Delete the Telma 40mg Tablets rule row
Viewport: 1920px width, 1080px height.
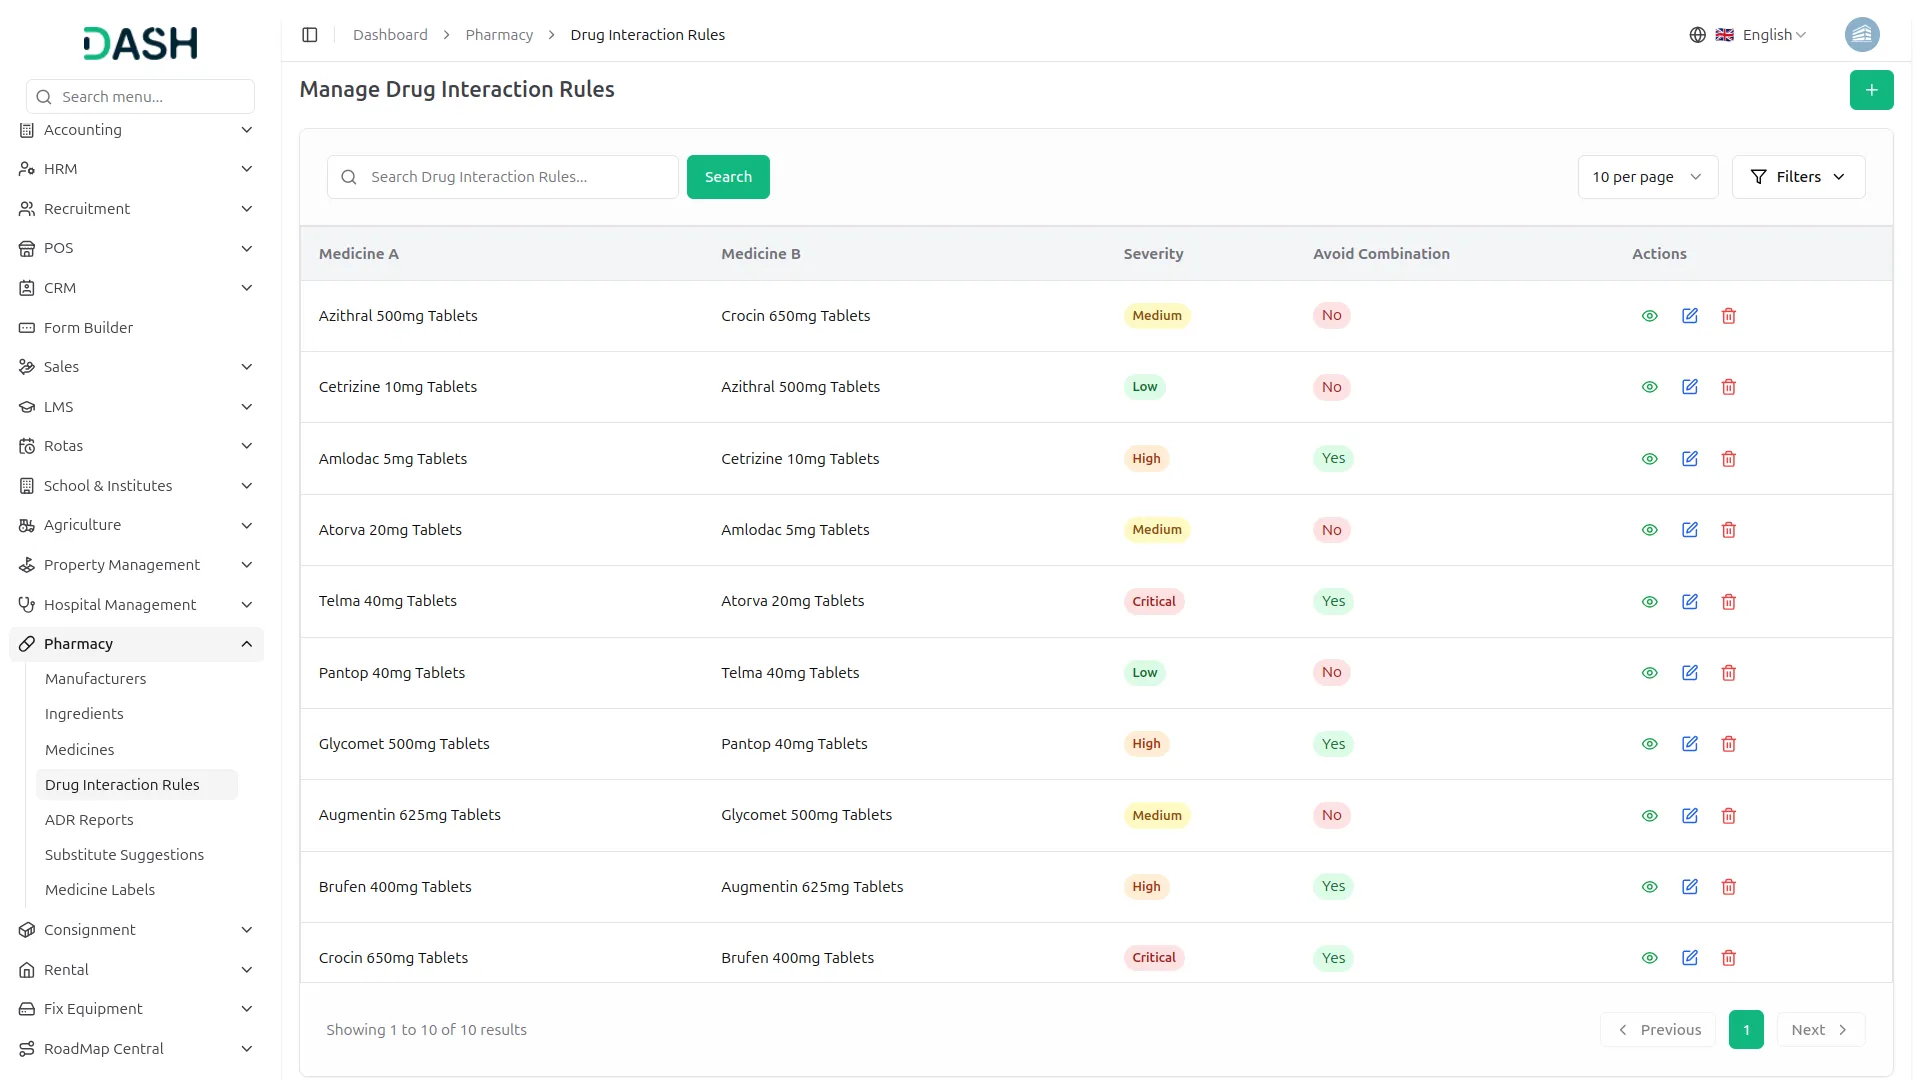point(1728,602)
